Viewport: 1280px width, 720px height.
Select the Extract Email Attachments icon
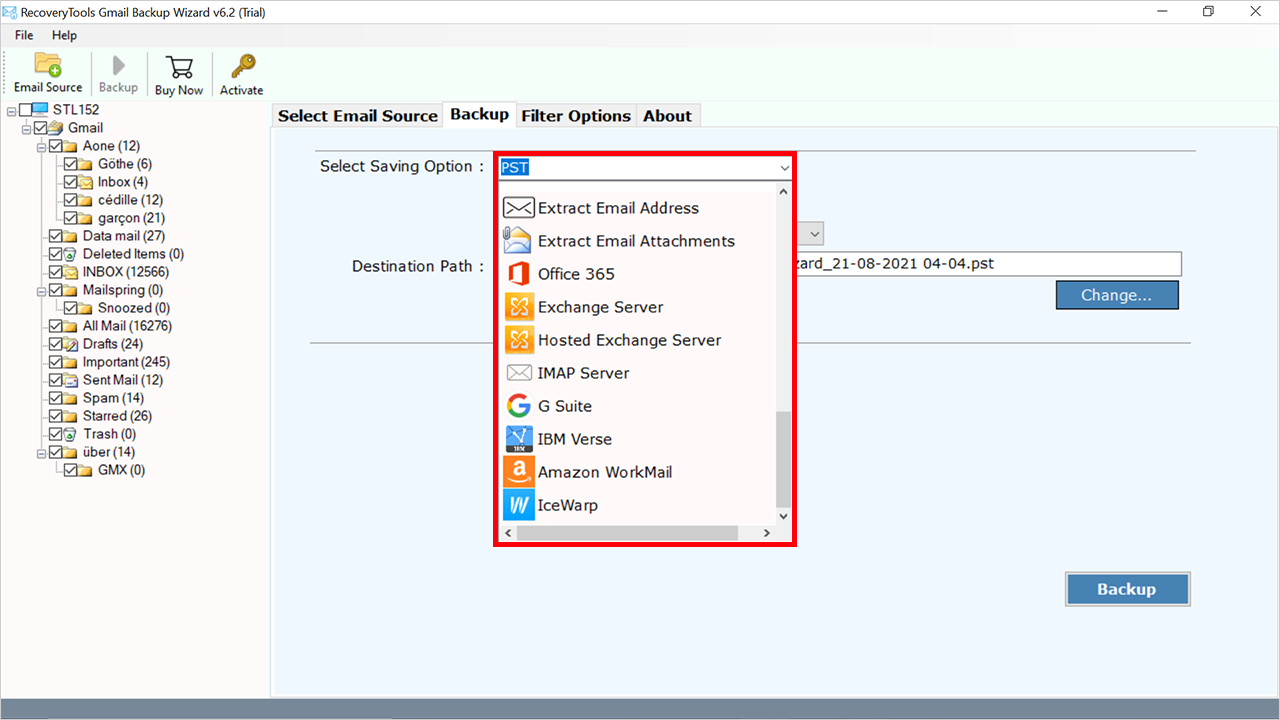(518, 241)
